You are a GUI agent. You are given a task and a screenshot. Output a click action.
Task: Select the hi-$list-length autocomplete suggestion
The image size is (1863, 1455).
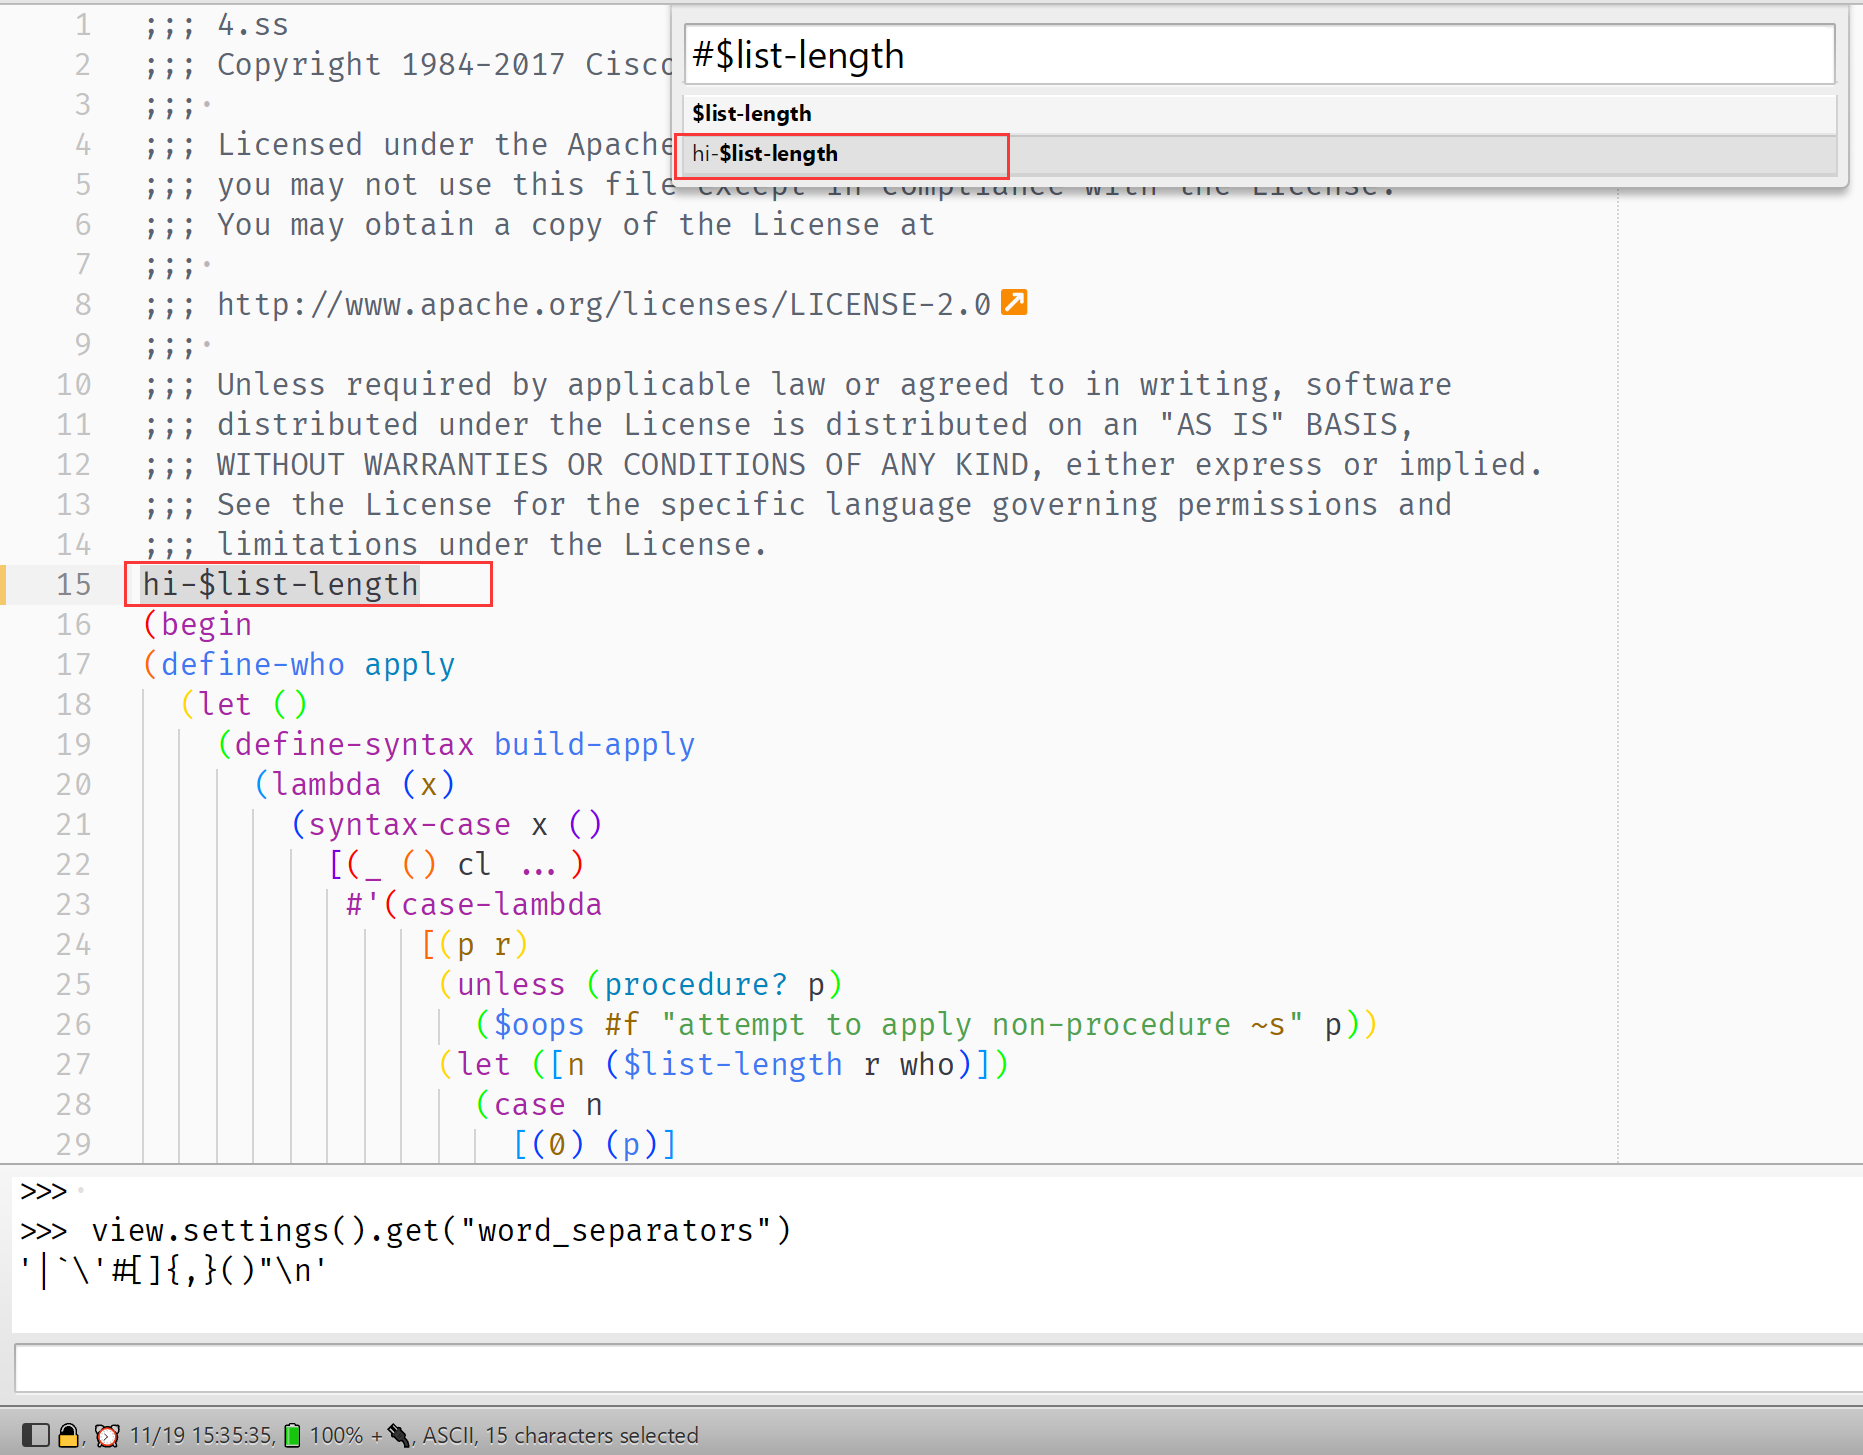point(840,155)
